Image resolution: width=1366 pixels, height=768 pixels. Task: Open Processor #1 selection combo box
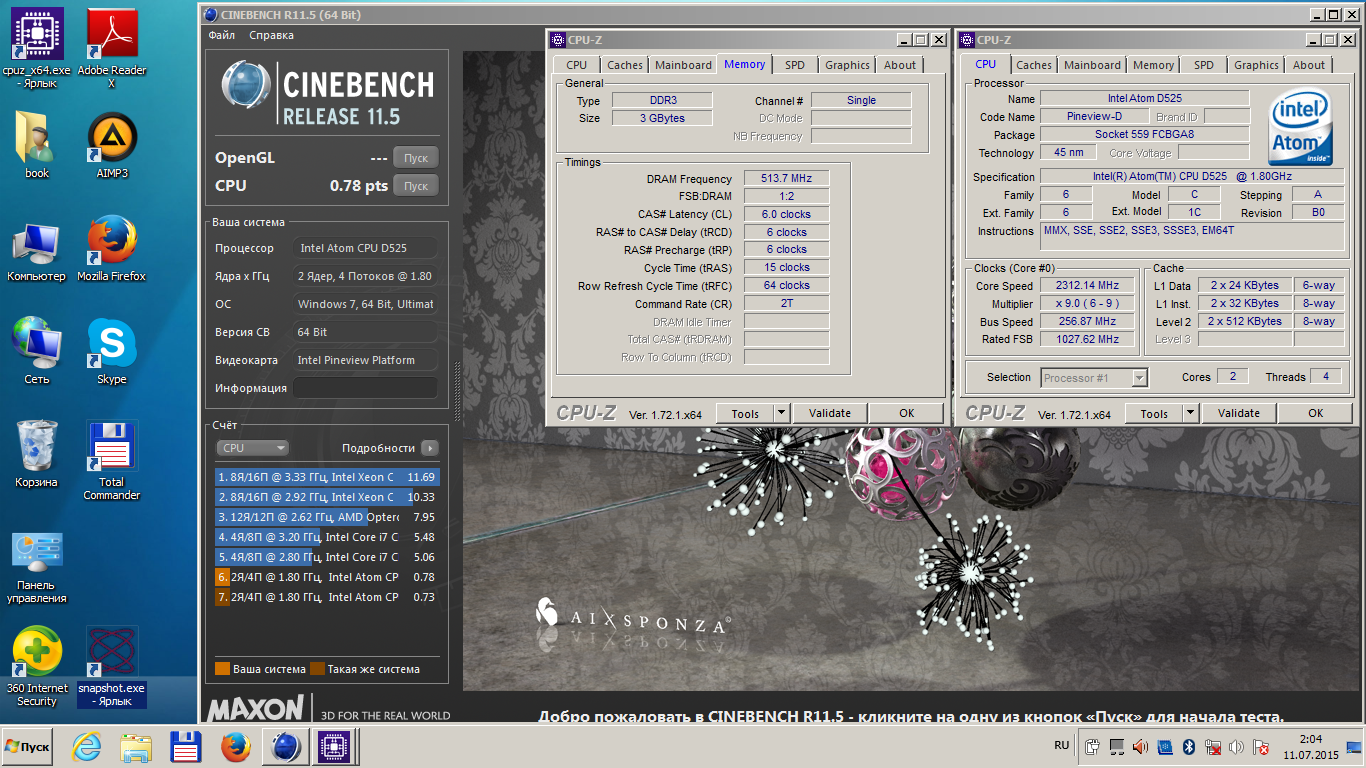tap(1094, 377)
